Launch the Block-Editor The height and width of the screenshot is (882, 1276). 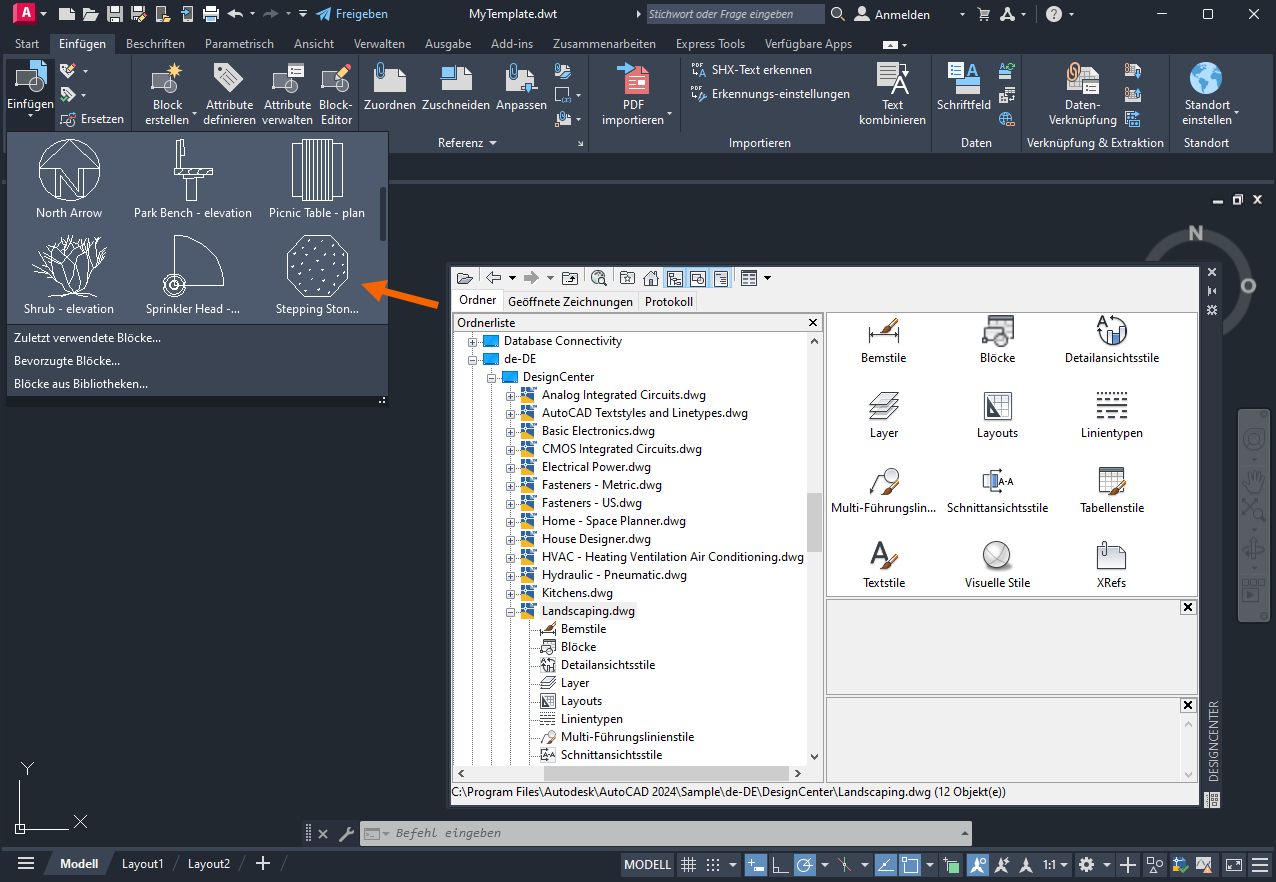(x=337, y=94)
